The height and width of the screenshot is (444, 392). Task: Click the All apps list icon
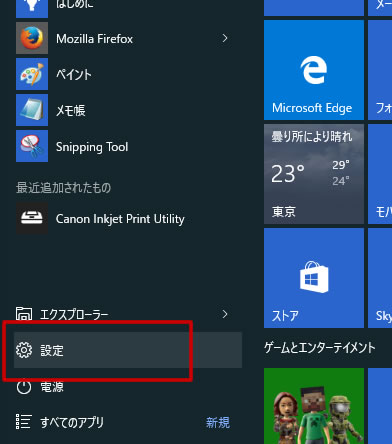coord(24,422)
